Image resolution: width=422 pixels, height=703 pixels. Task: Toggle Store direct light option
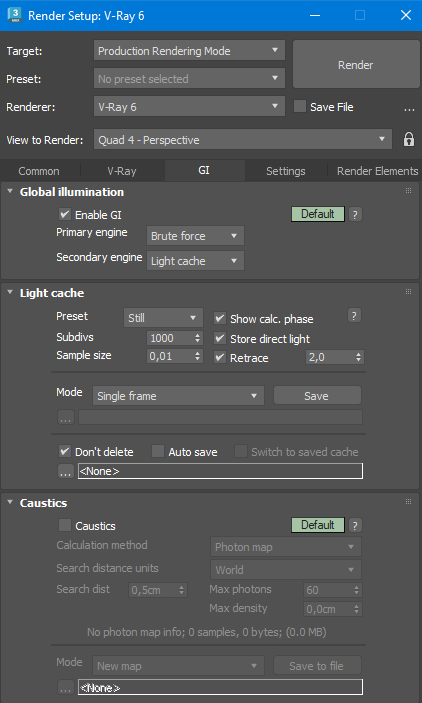point(219,338)
